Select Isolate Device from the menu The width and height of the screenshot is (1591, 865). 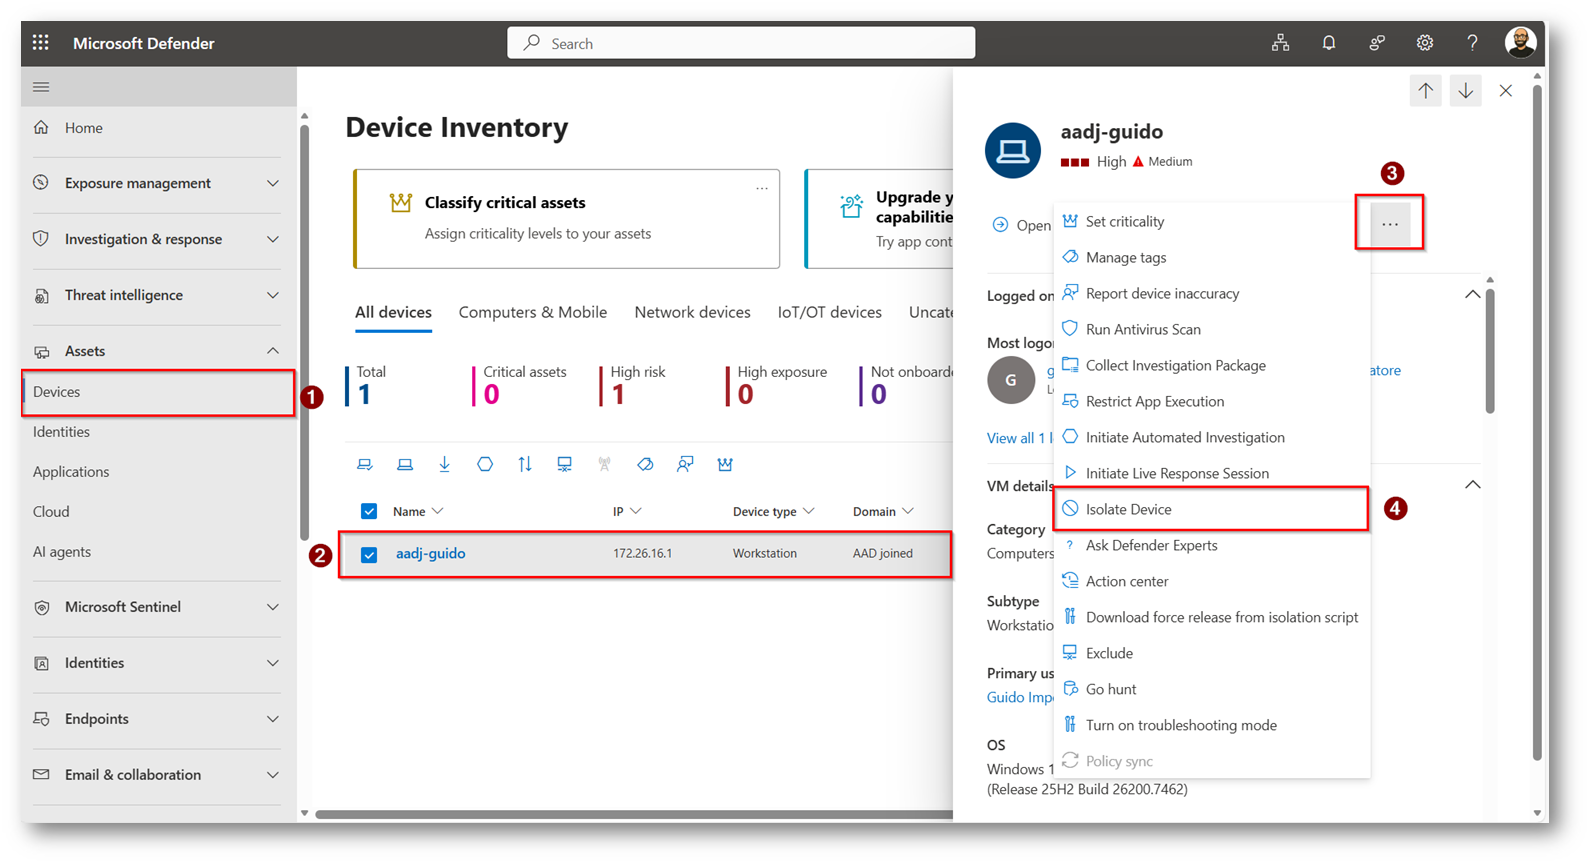[x=1128, y=509]
